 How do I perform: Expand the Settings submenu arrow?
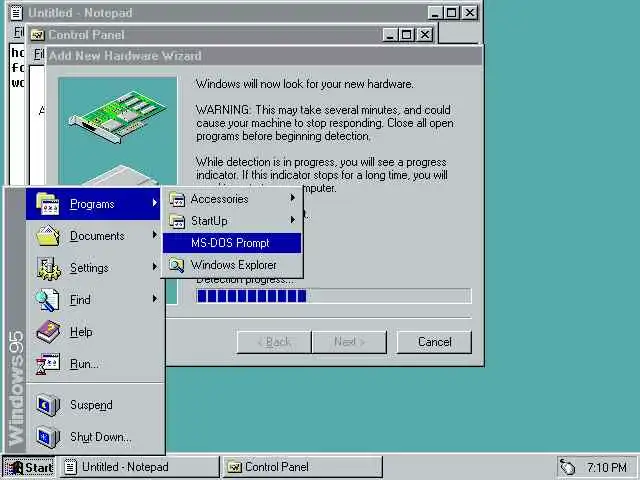click(154, 267)
